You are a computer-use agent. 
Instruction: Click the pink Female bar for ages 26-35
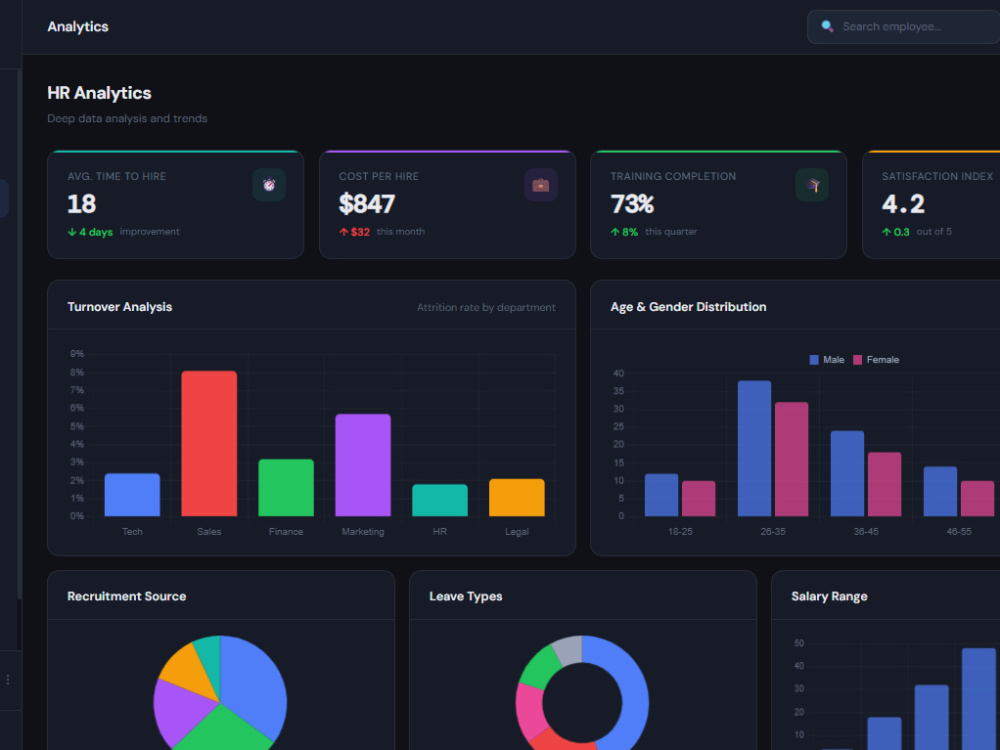[x=791, y=459]
